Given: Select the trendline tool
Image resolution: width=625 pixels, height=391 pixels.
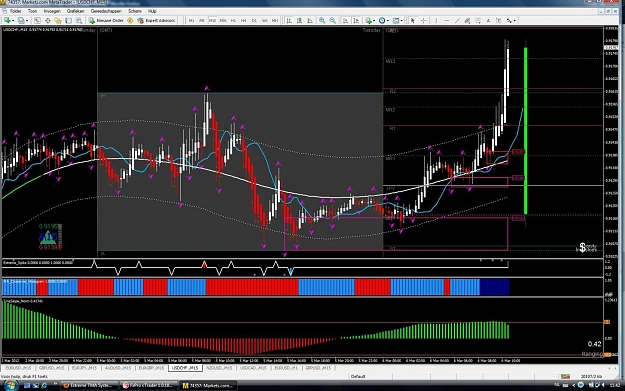Looking at the screenshot, I should tap(457, 20).
